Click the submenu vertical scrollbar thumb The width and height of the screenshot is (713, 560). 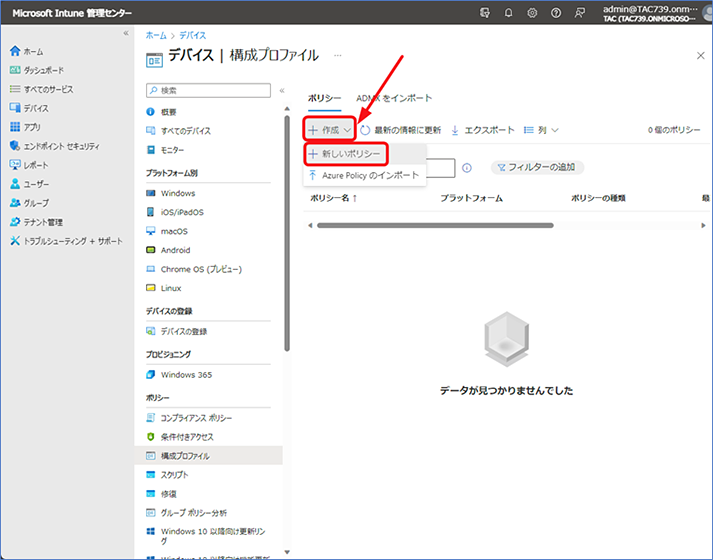287,233
